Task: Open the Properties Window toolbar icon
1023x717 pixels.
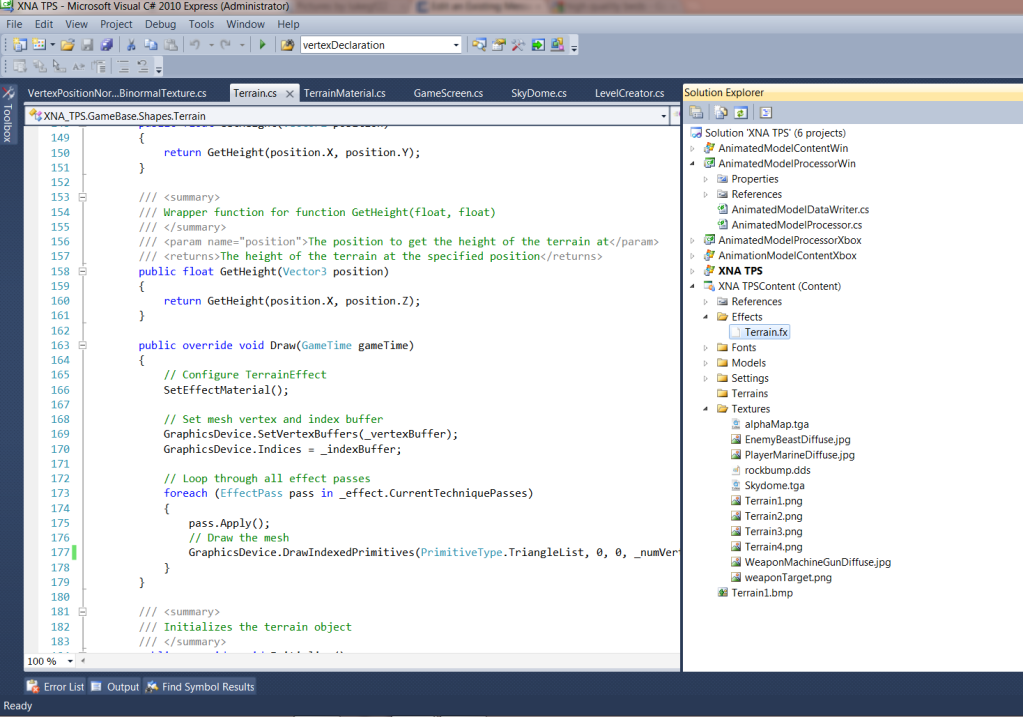Action: pyautogui.click(x=499, y=45)
